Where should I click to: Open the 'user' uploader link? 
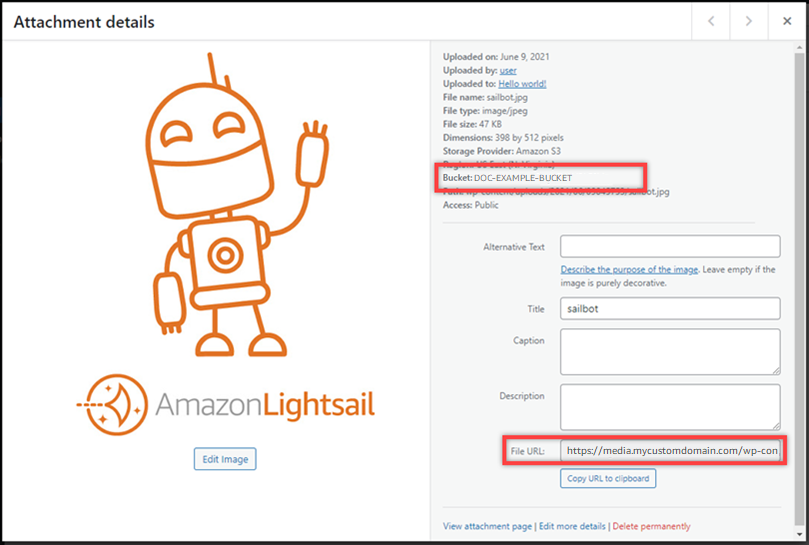(x=508, y=71)
